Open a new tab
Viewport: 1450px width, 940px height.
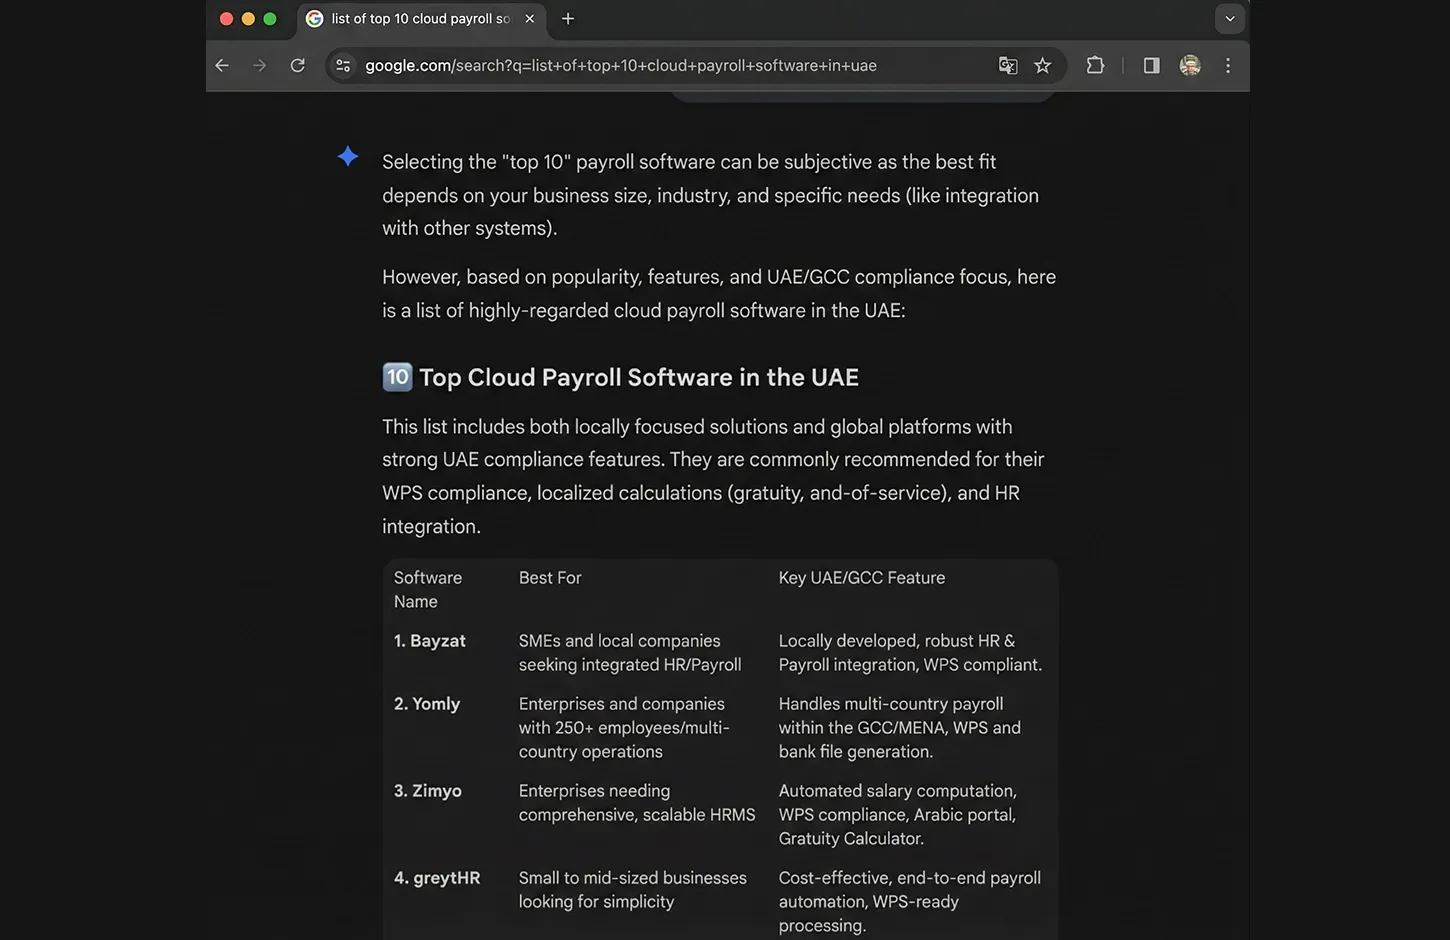click(568, 19)
